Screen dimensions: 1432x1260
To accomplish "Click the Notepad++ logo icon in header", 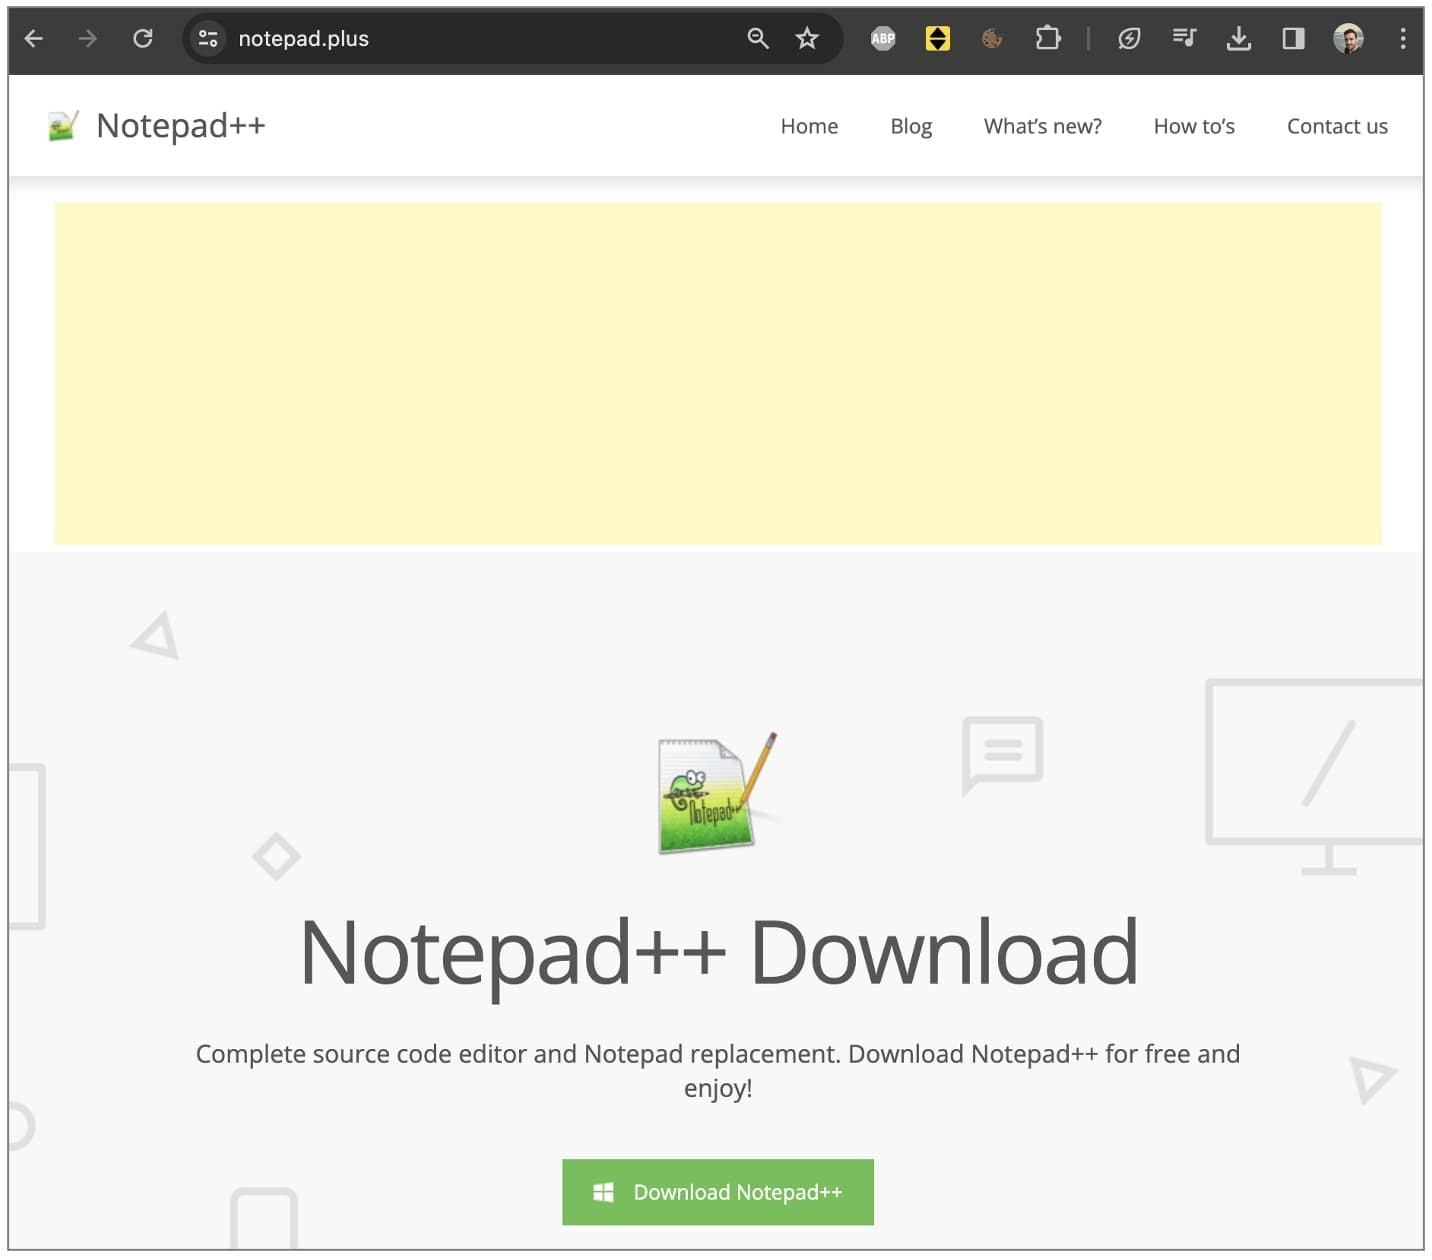I will (63, 126).
